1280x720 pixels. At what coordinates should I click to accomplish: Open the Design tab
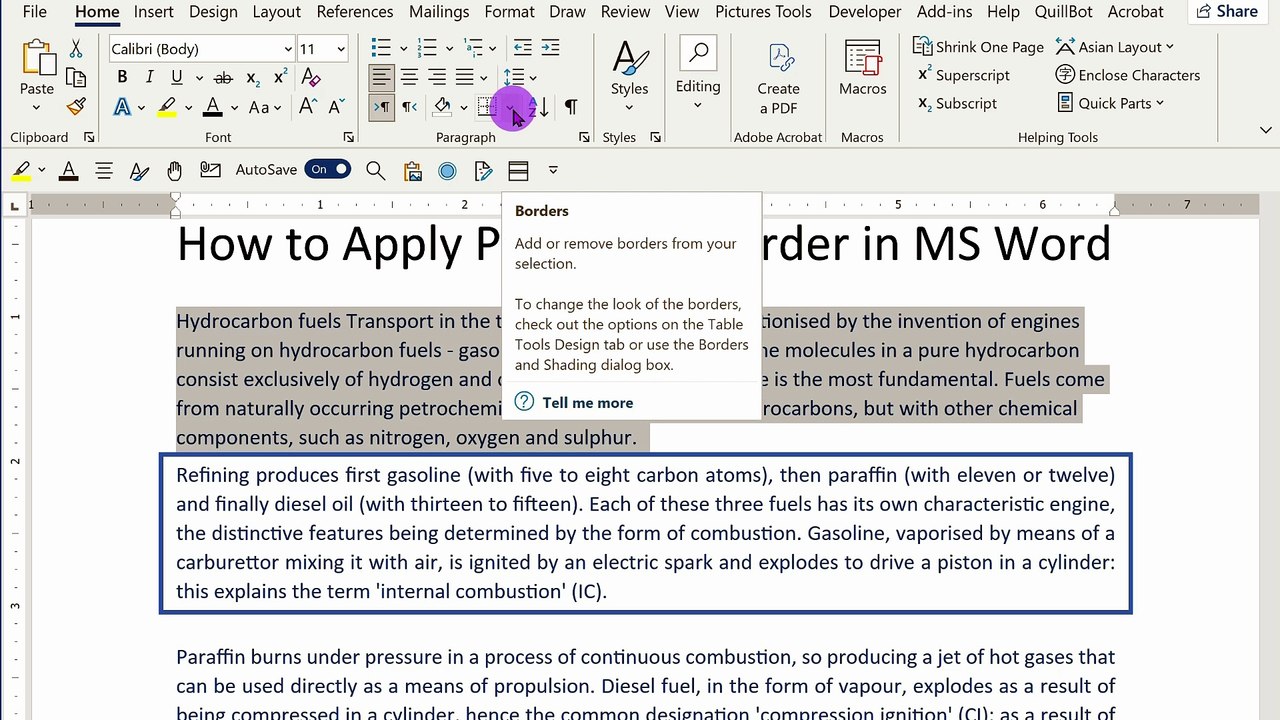click(x=213, y=12)
